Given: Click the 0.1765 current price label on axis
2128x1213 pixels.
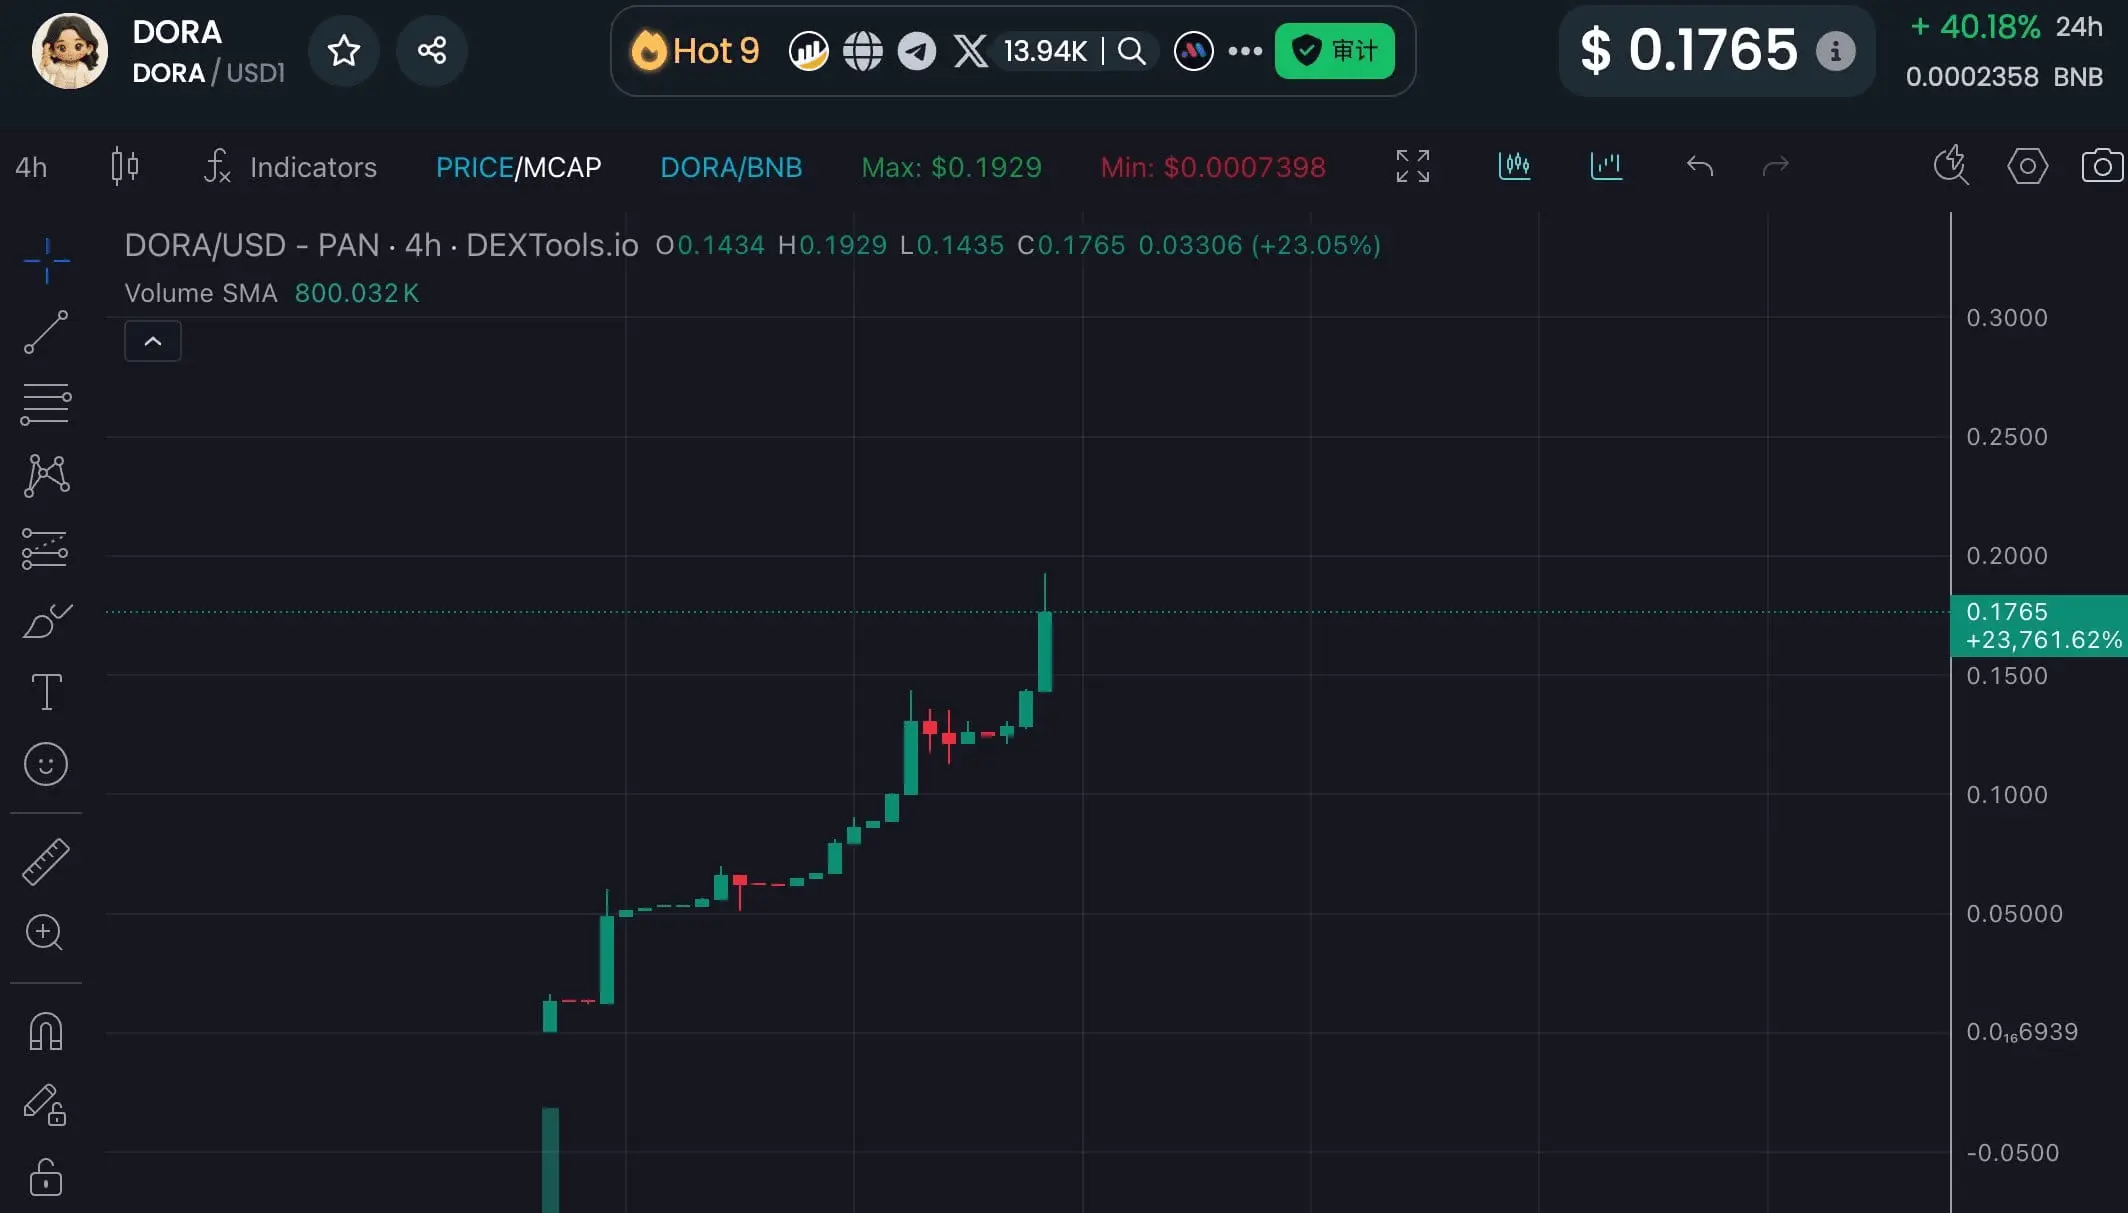Looking at the screenshot, I should click(x=2039, y=625).
